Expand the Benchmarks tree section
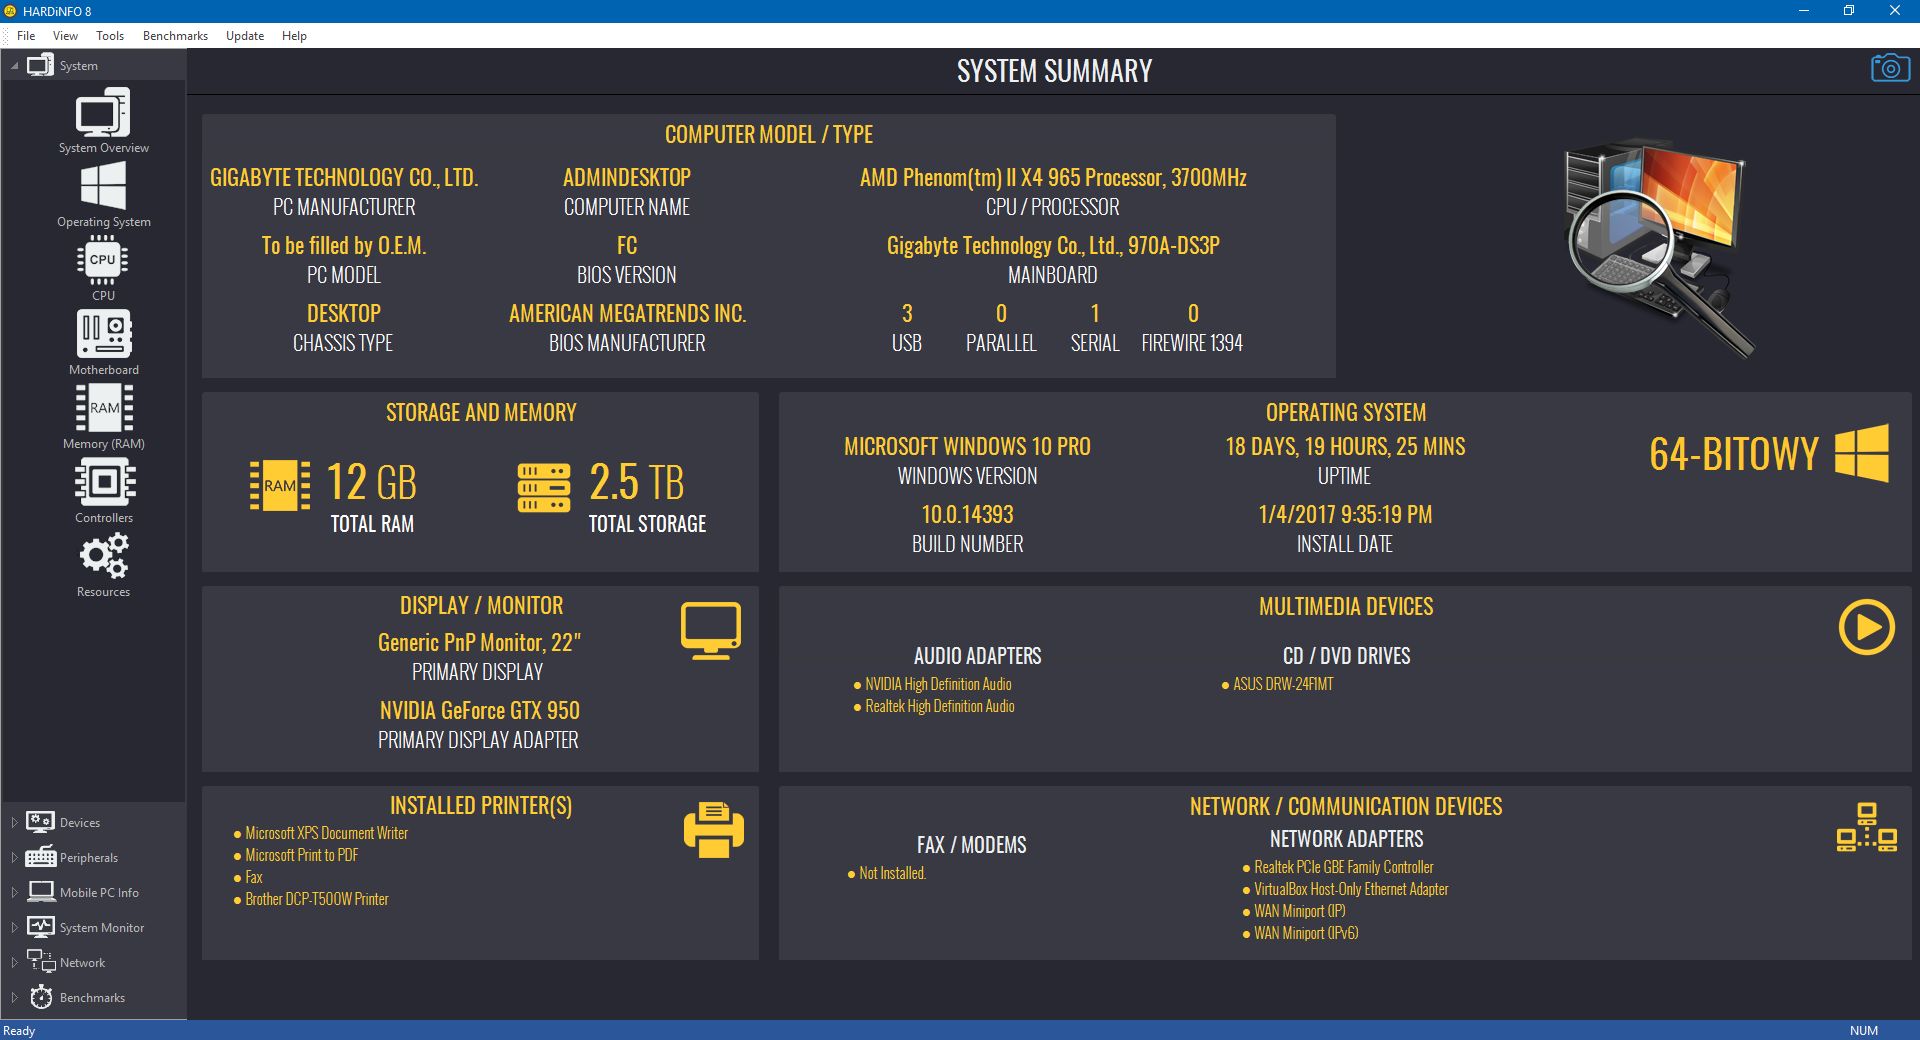Viewport: 1920px width, 1040px height. (14, 997)
